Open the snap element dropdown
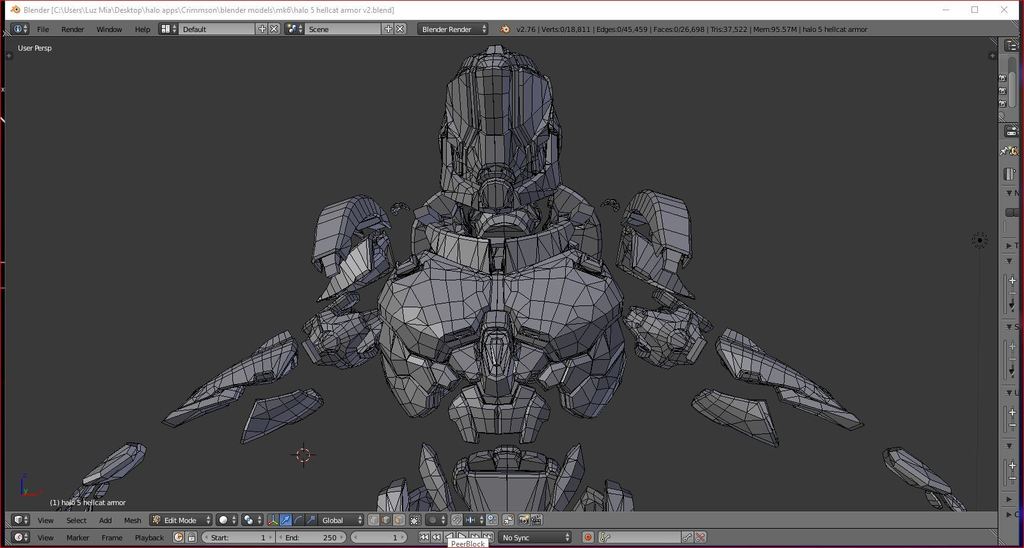Screen dimensions: 1024x548 coord(475,520)
